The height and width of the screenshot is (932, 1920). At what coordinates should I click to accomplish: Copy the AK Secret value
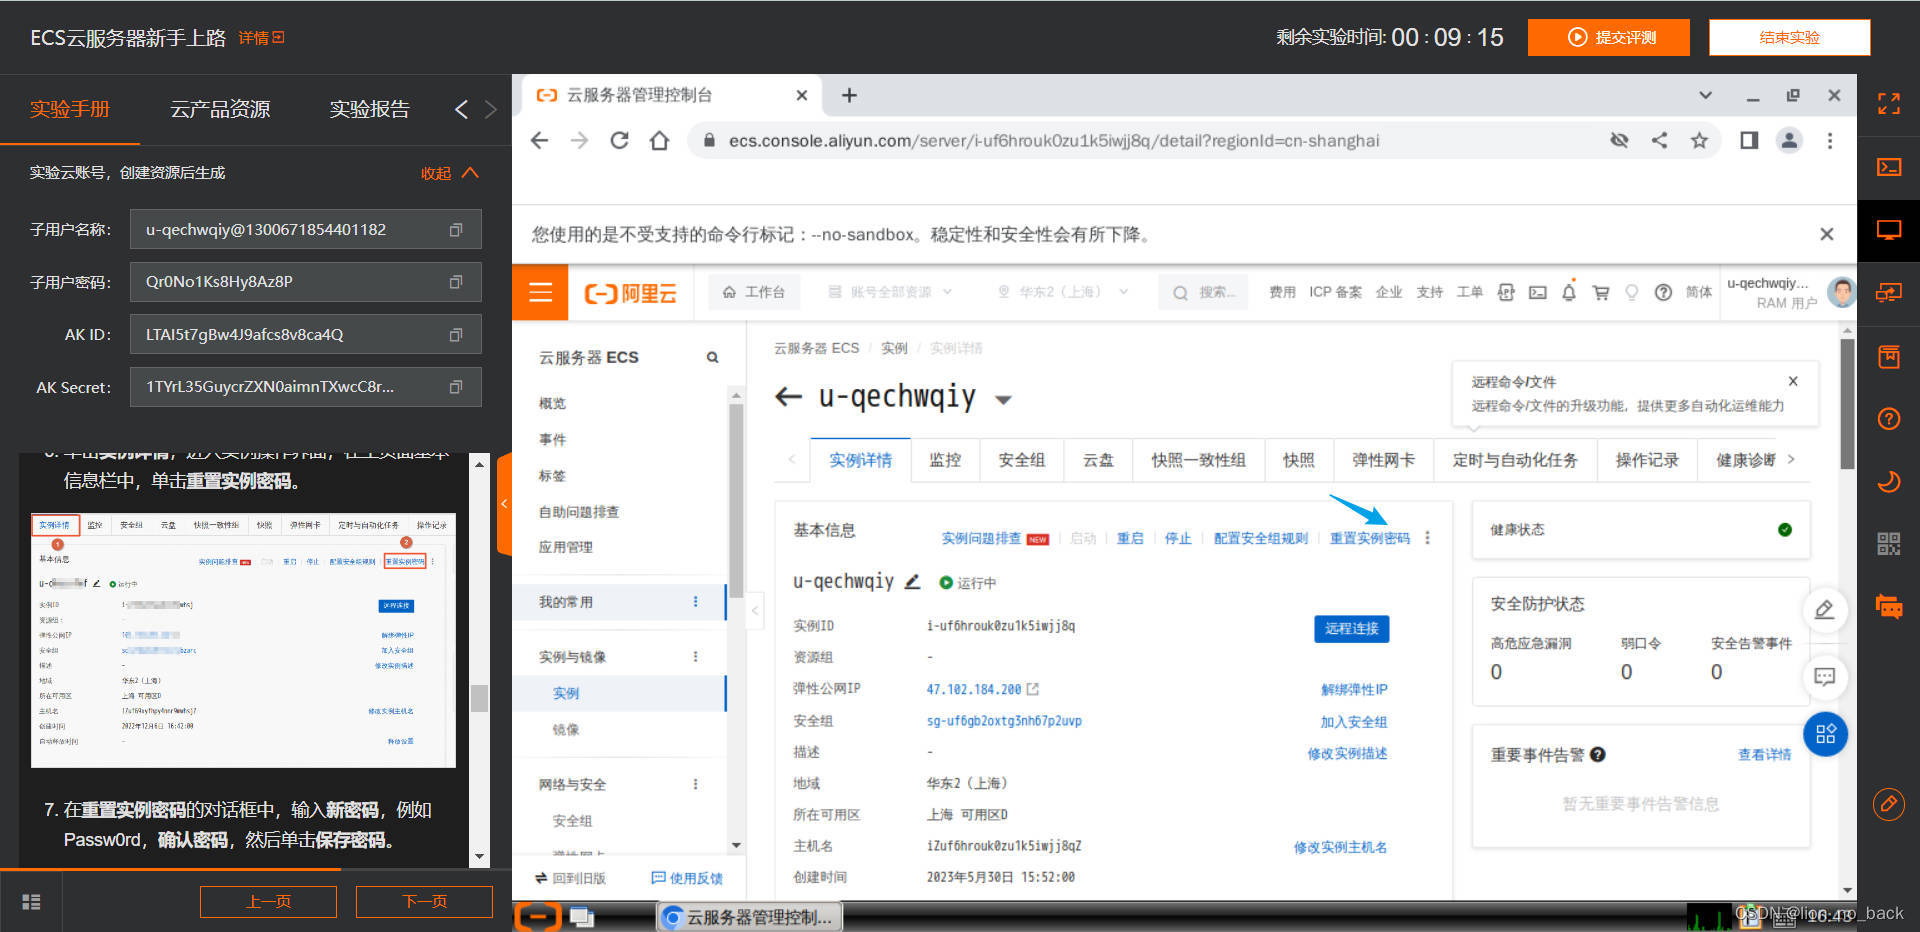tap(456, 387)
